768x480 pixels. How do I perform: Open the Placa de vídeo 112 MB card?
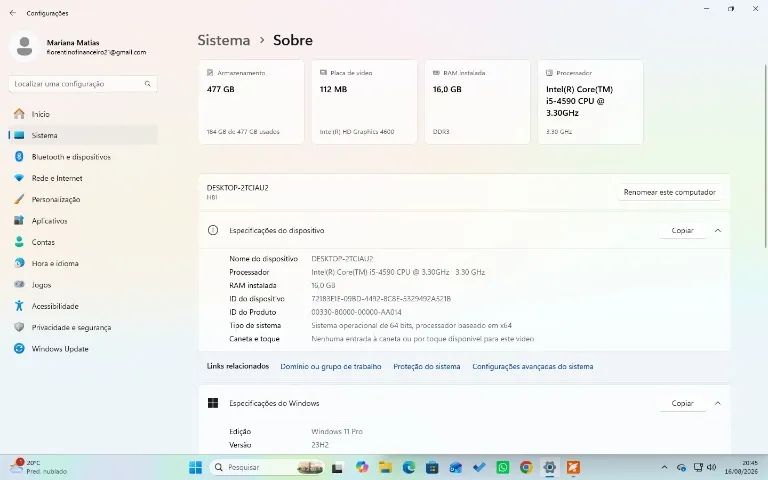click(364, 102)
